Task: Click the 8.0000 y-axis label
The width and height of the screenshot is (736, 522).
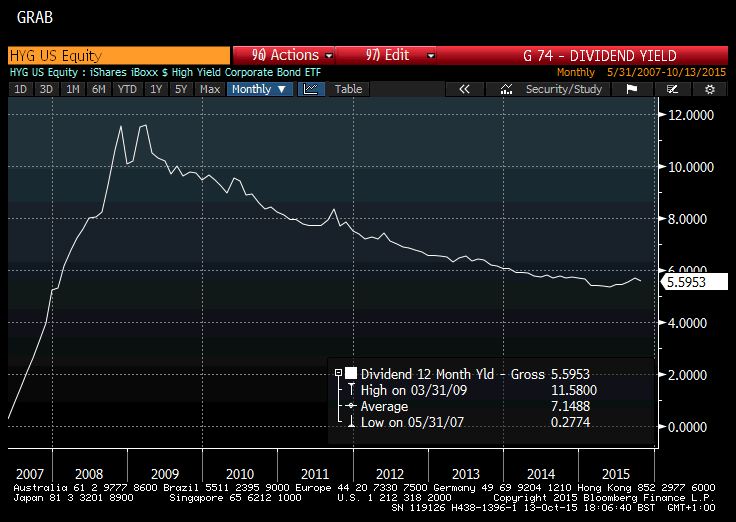Action: coord(687,219)
